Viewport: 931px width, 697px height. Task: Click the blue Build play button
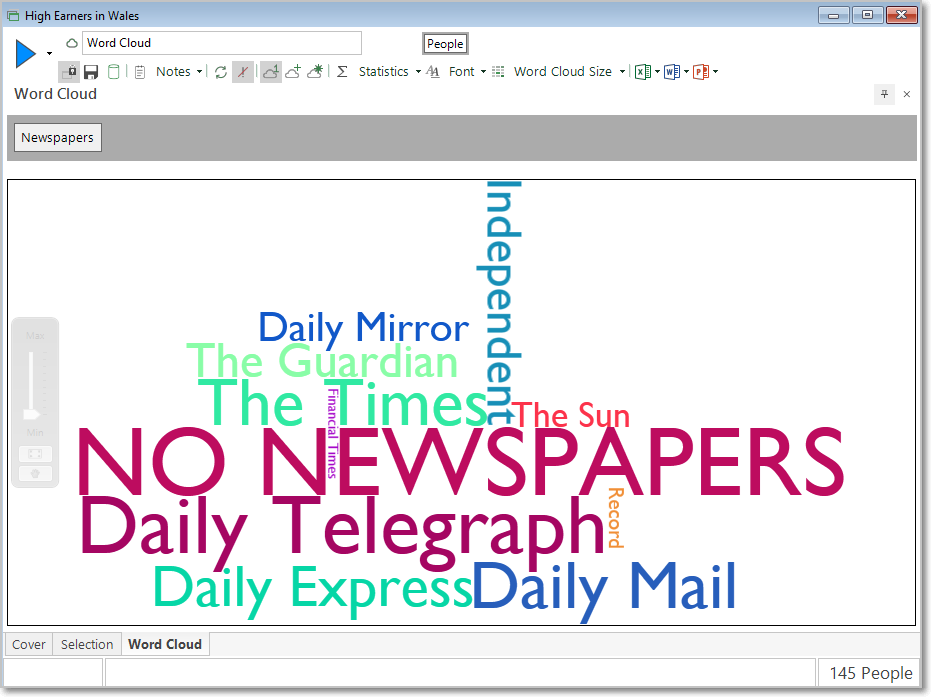click(x=26, y=53)
